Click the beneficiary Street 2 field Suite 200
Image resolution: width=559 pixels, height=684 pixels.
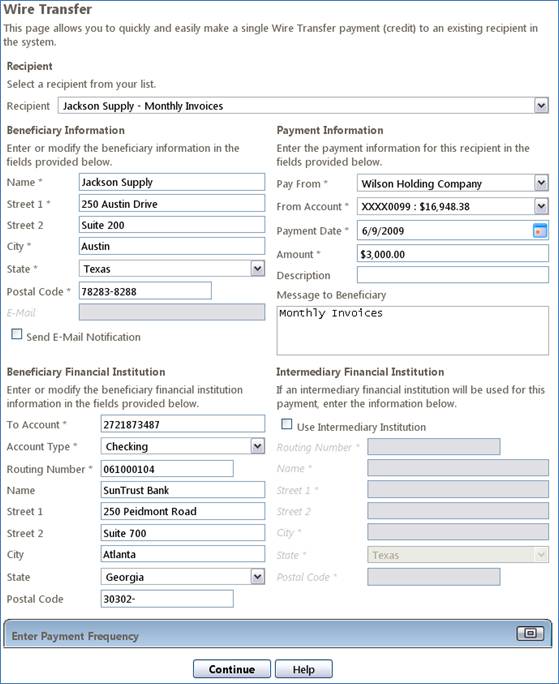coord(171,225)
